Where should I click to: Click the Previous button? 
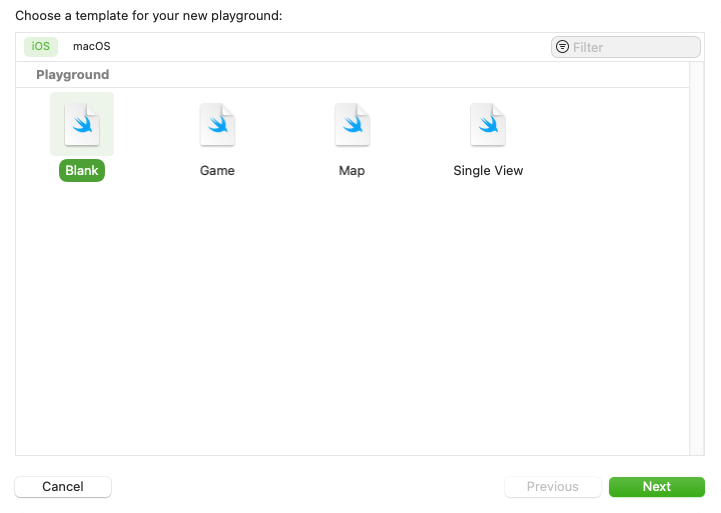click(x=553, y=486)
